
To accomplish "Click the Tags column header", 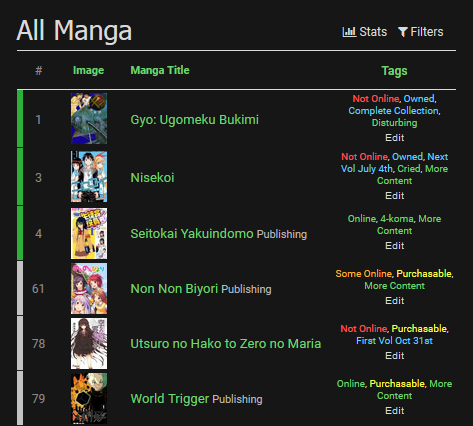I will click(x=394, y=71).
